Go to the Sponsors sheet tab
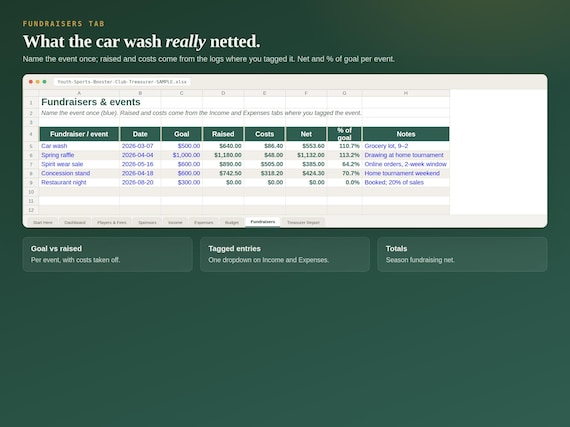570x427 pixels. point(147,222)
